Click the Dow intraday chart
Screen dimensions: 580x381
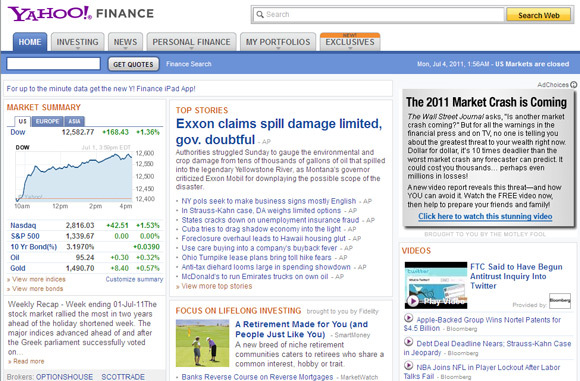[74, 176]
